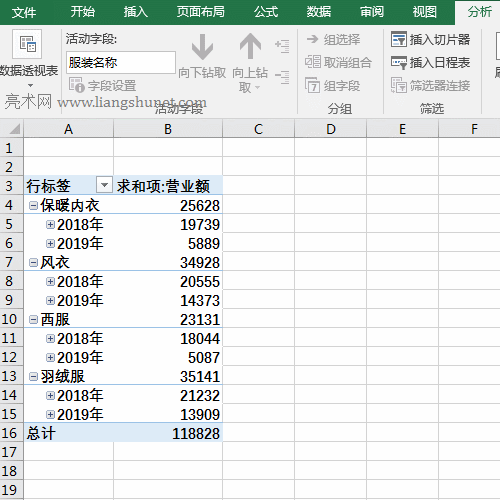Expand 2019年 under 风衣

pos(50,301)
